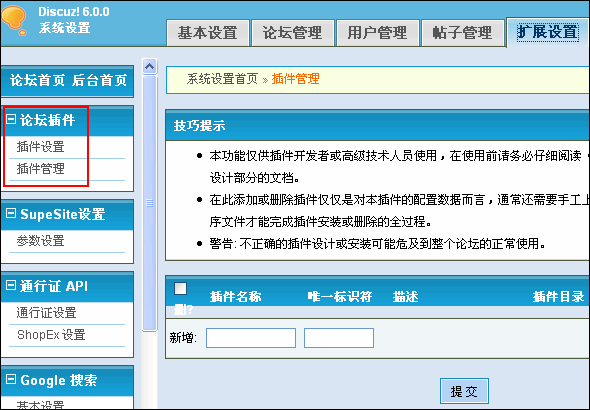Select the 扩展设置 tab
The height and width of the screenshot is (410, 590).
point(548,32)
